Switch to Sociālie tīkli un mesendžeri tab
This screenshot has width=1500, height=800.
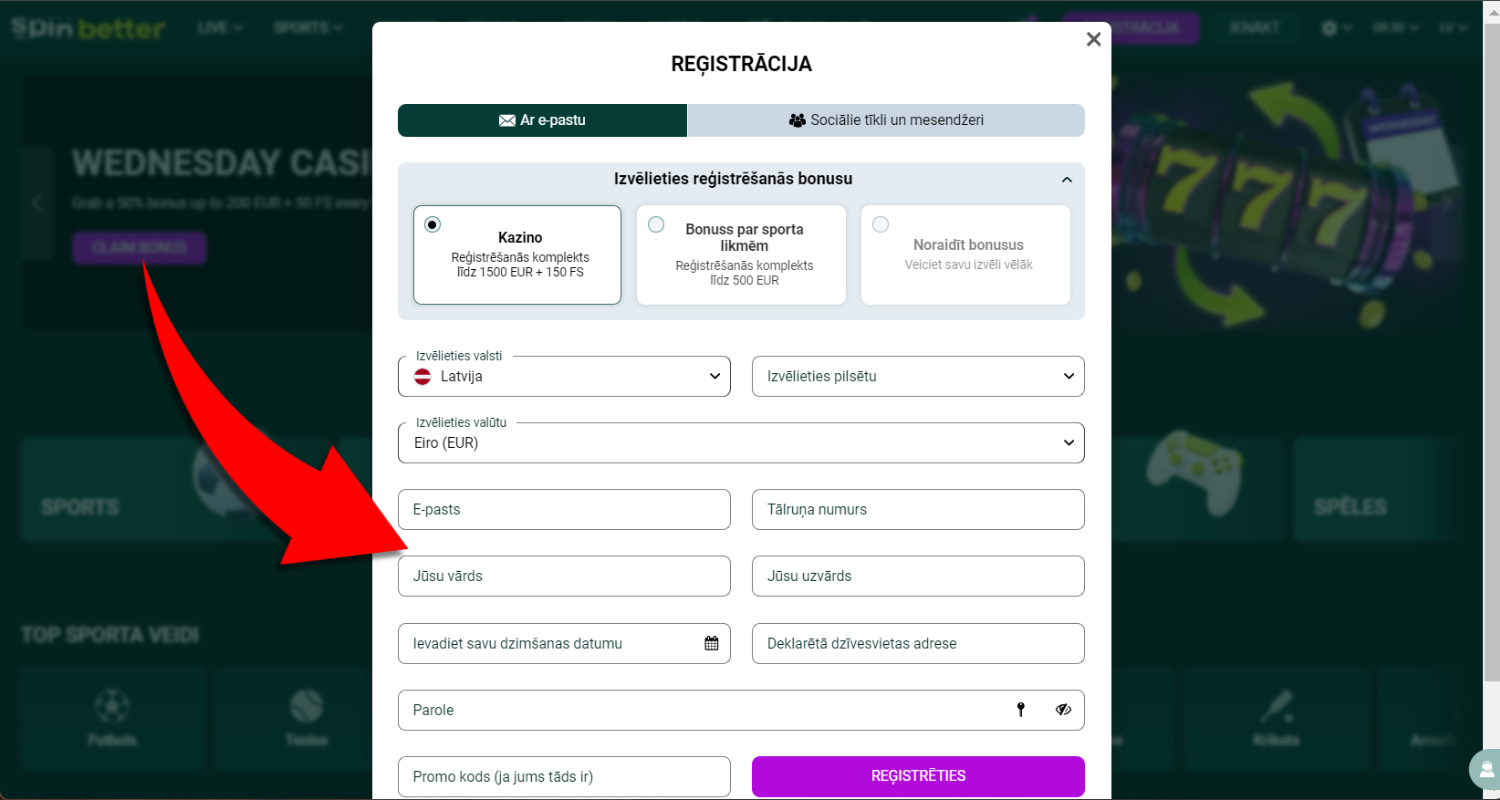coord(886,120)
